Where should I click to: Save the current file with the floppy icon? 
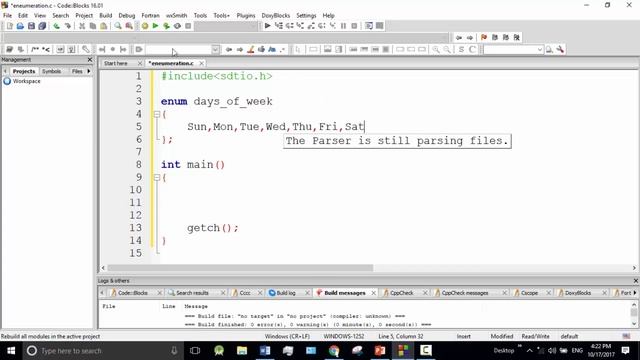31,26
